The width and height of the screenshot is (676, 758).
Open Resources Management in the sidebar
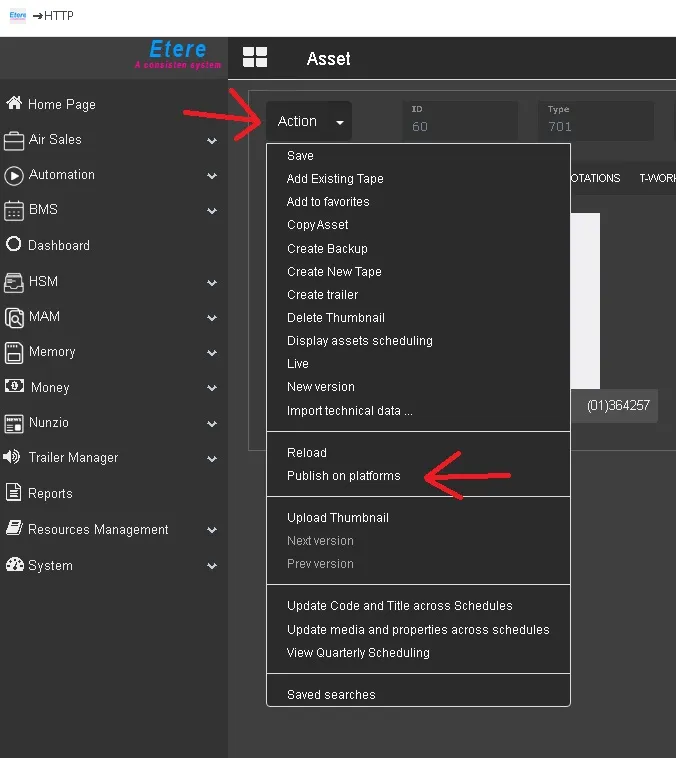(x=98, y=530)
